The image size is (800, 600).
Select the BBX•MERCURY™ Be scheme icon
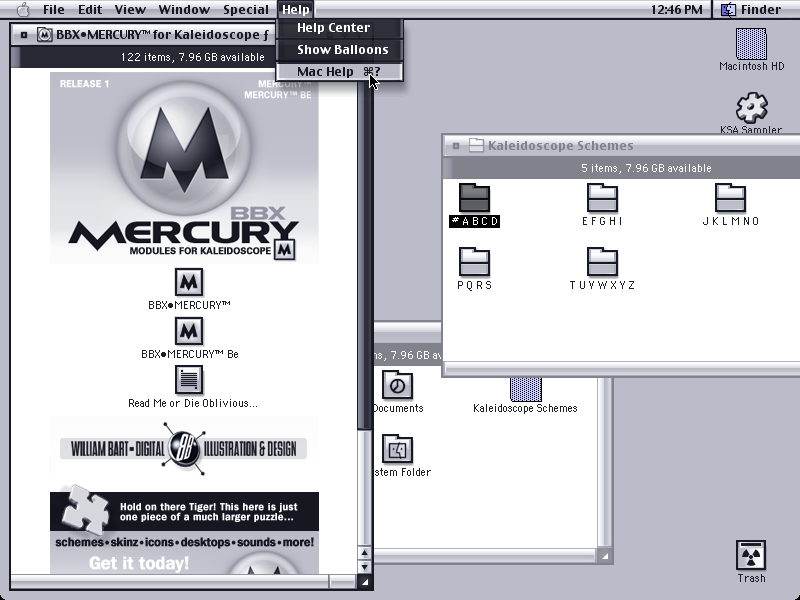pyautogui.click(x=189, y=331)
